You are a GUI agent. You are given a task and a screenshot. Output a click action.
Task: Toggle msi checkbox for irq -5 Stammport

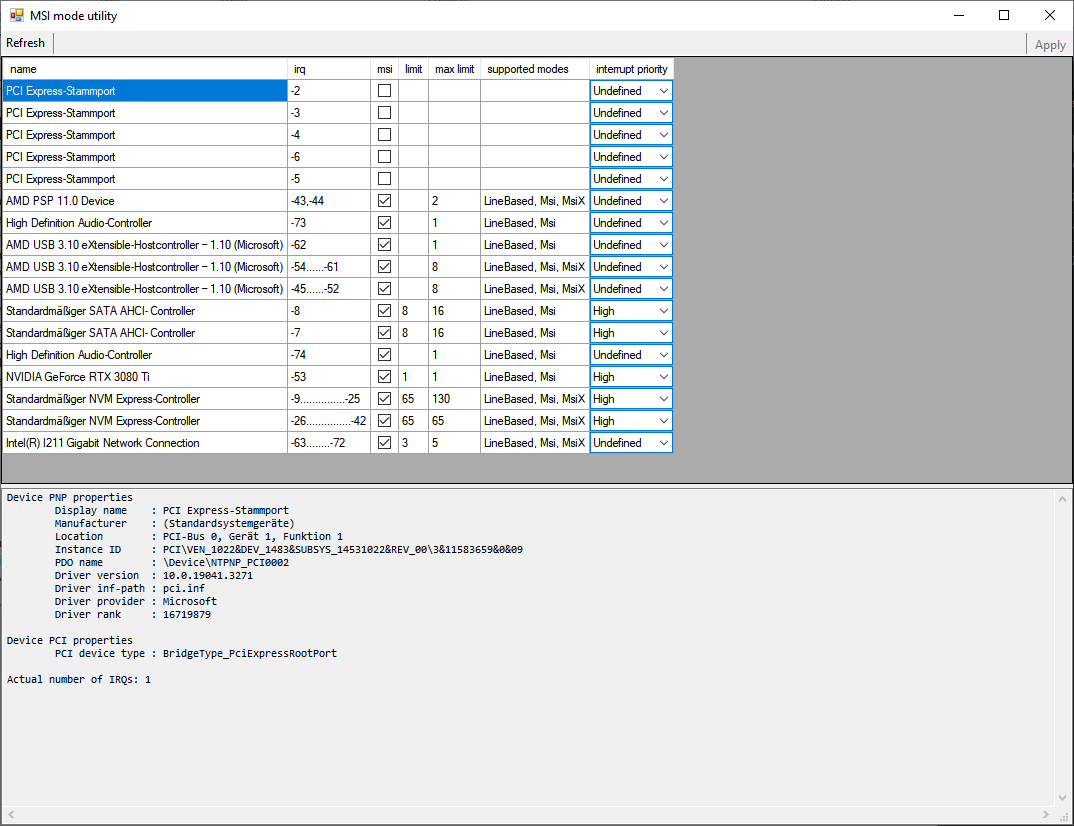[x=385, y=178]
